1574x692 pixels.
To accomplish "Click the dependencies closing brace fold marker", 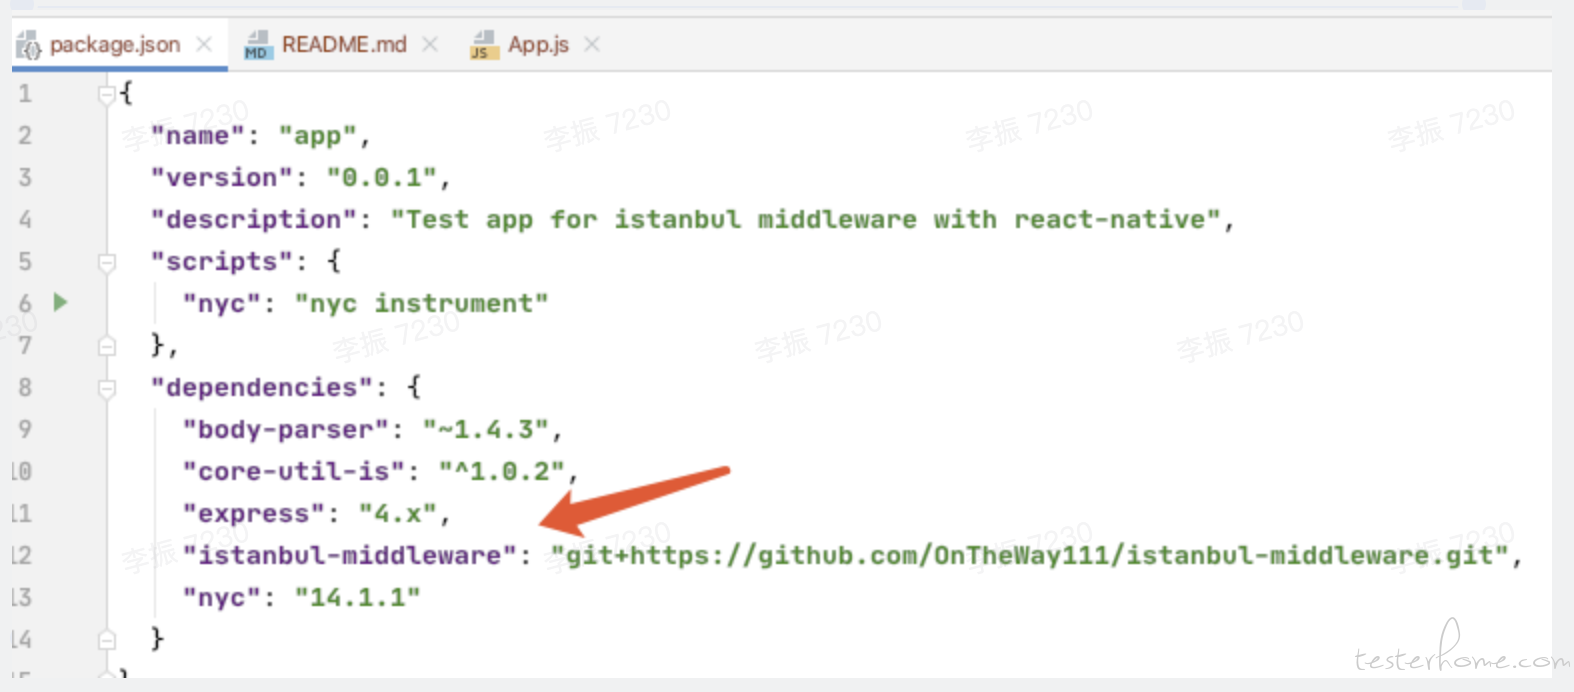I will click(x=106, y=640).
